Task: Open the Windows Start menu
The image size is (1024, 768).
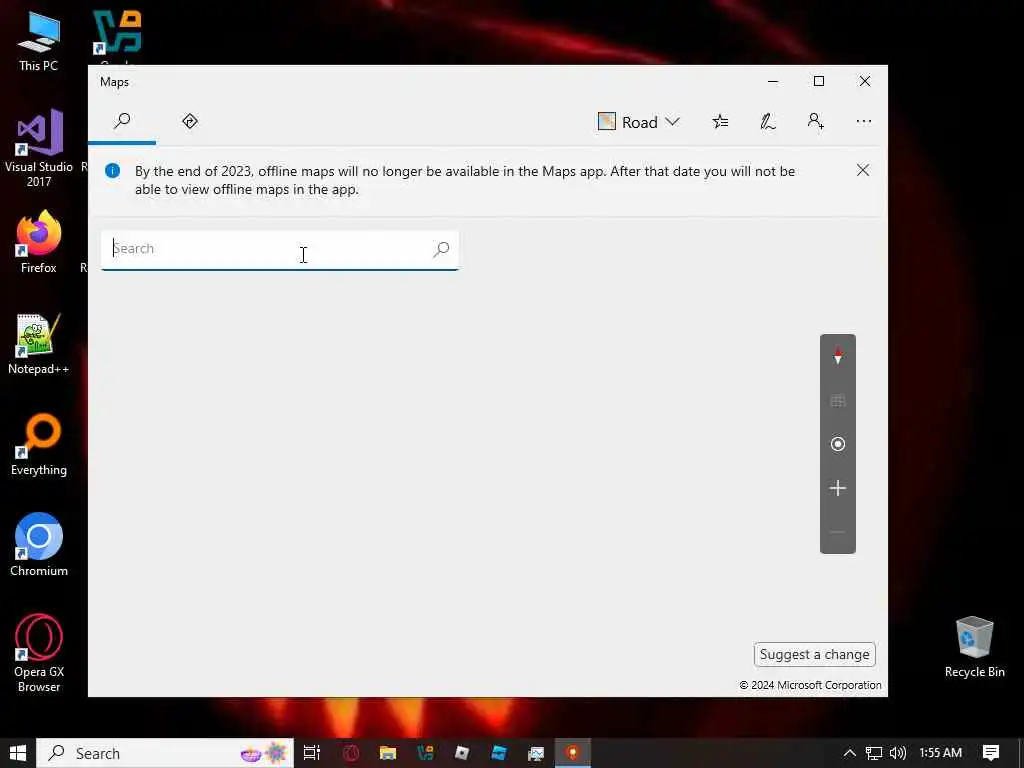Action: click(18, 753)
